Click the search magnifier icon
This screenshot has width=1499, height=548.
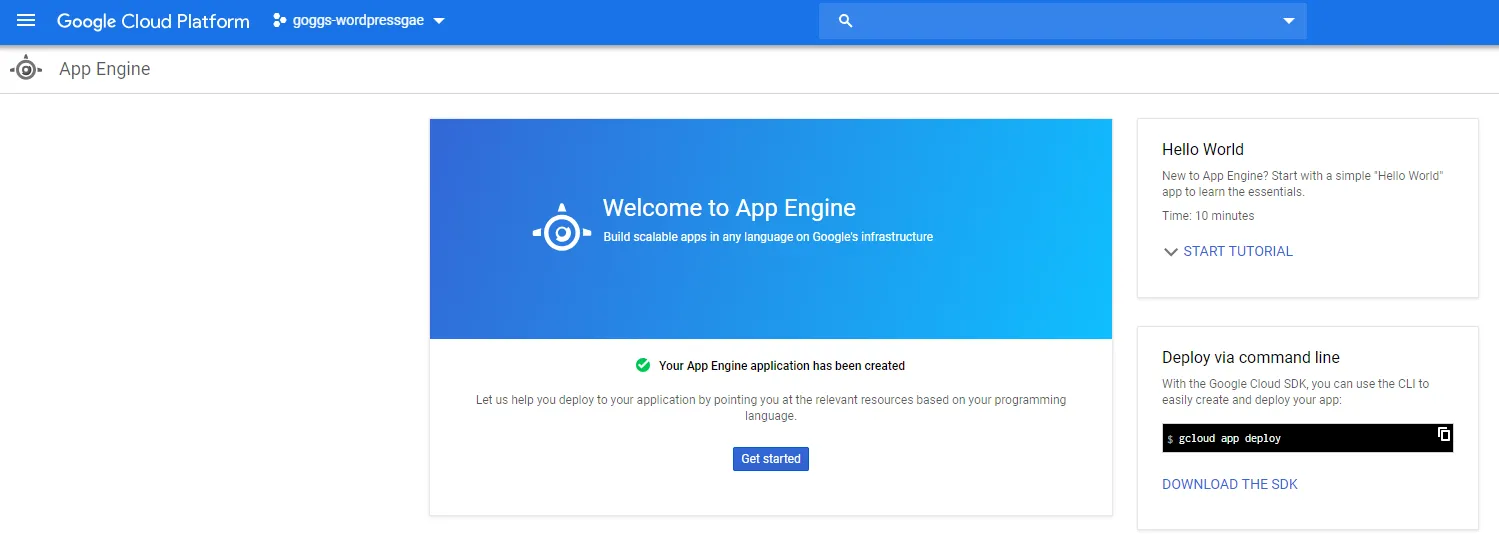[x=845, y=21]
